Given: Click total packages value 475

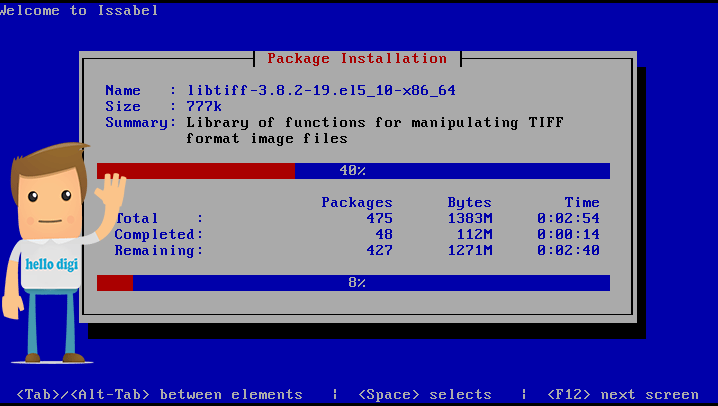Looking at the screenshot, I should point(380,218).
